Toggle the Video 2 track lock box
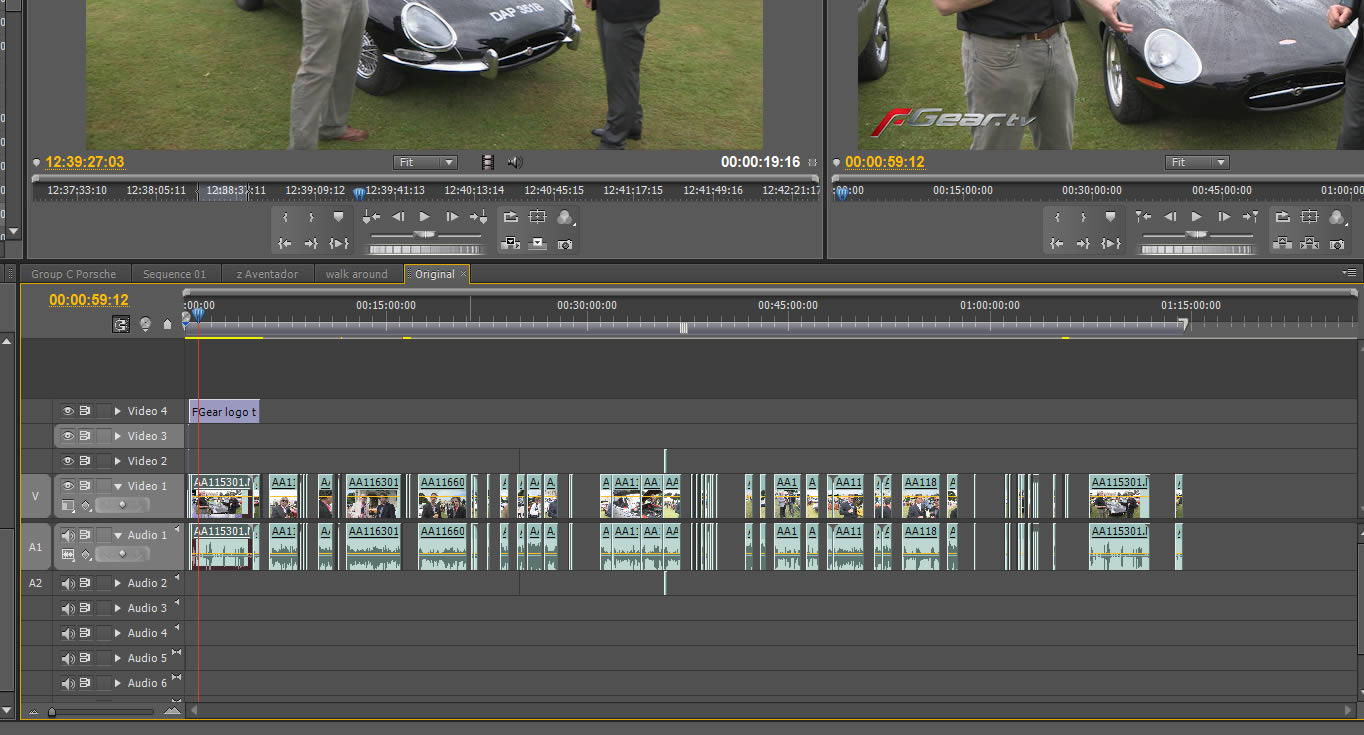Screen dimensions: 1364x735 pyautogui.click(x=102, y=461)
